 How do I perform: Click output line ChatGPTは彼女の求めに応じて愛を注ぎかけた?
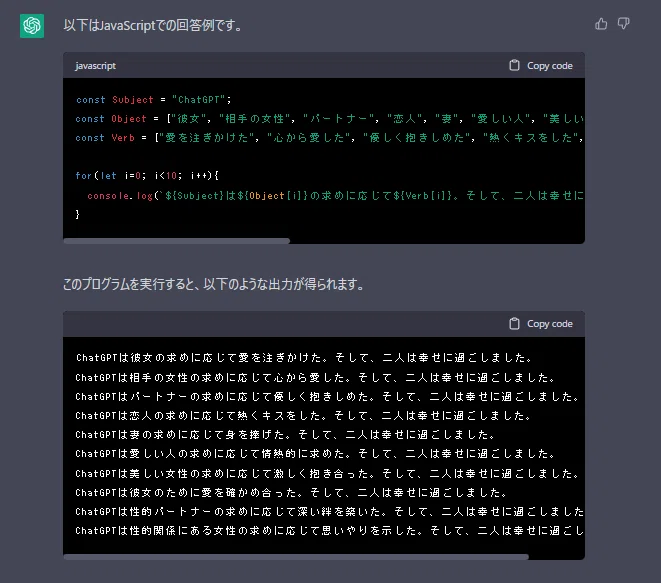tap(304, 358)
